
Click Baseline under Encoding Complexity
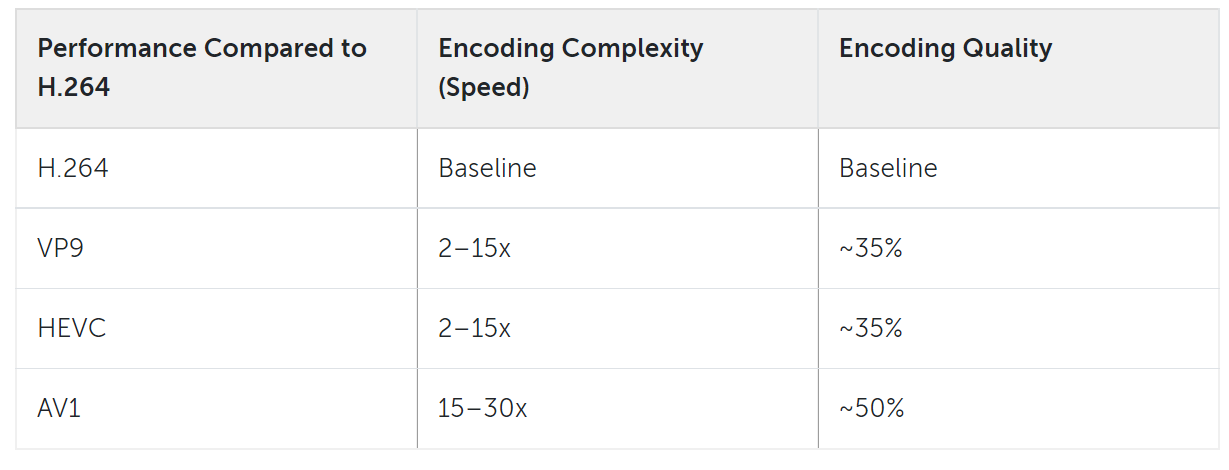click(x=488, y=168)
